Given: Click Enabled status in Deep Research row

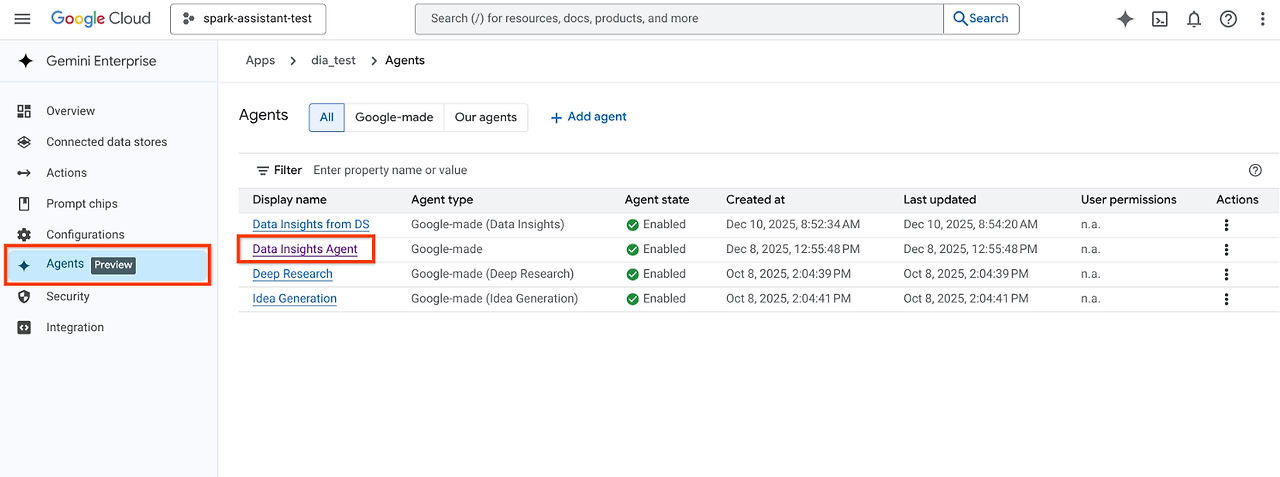Looking at the screenshot, I should tap(656, 274).
